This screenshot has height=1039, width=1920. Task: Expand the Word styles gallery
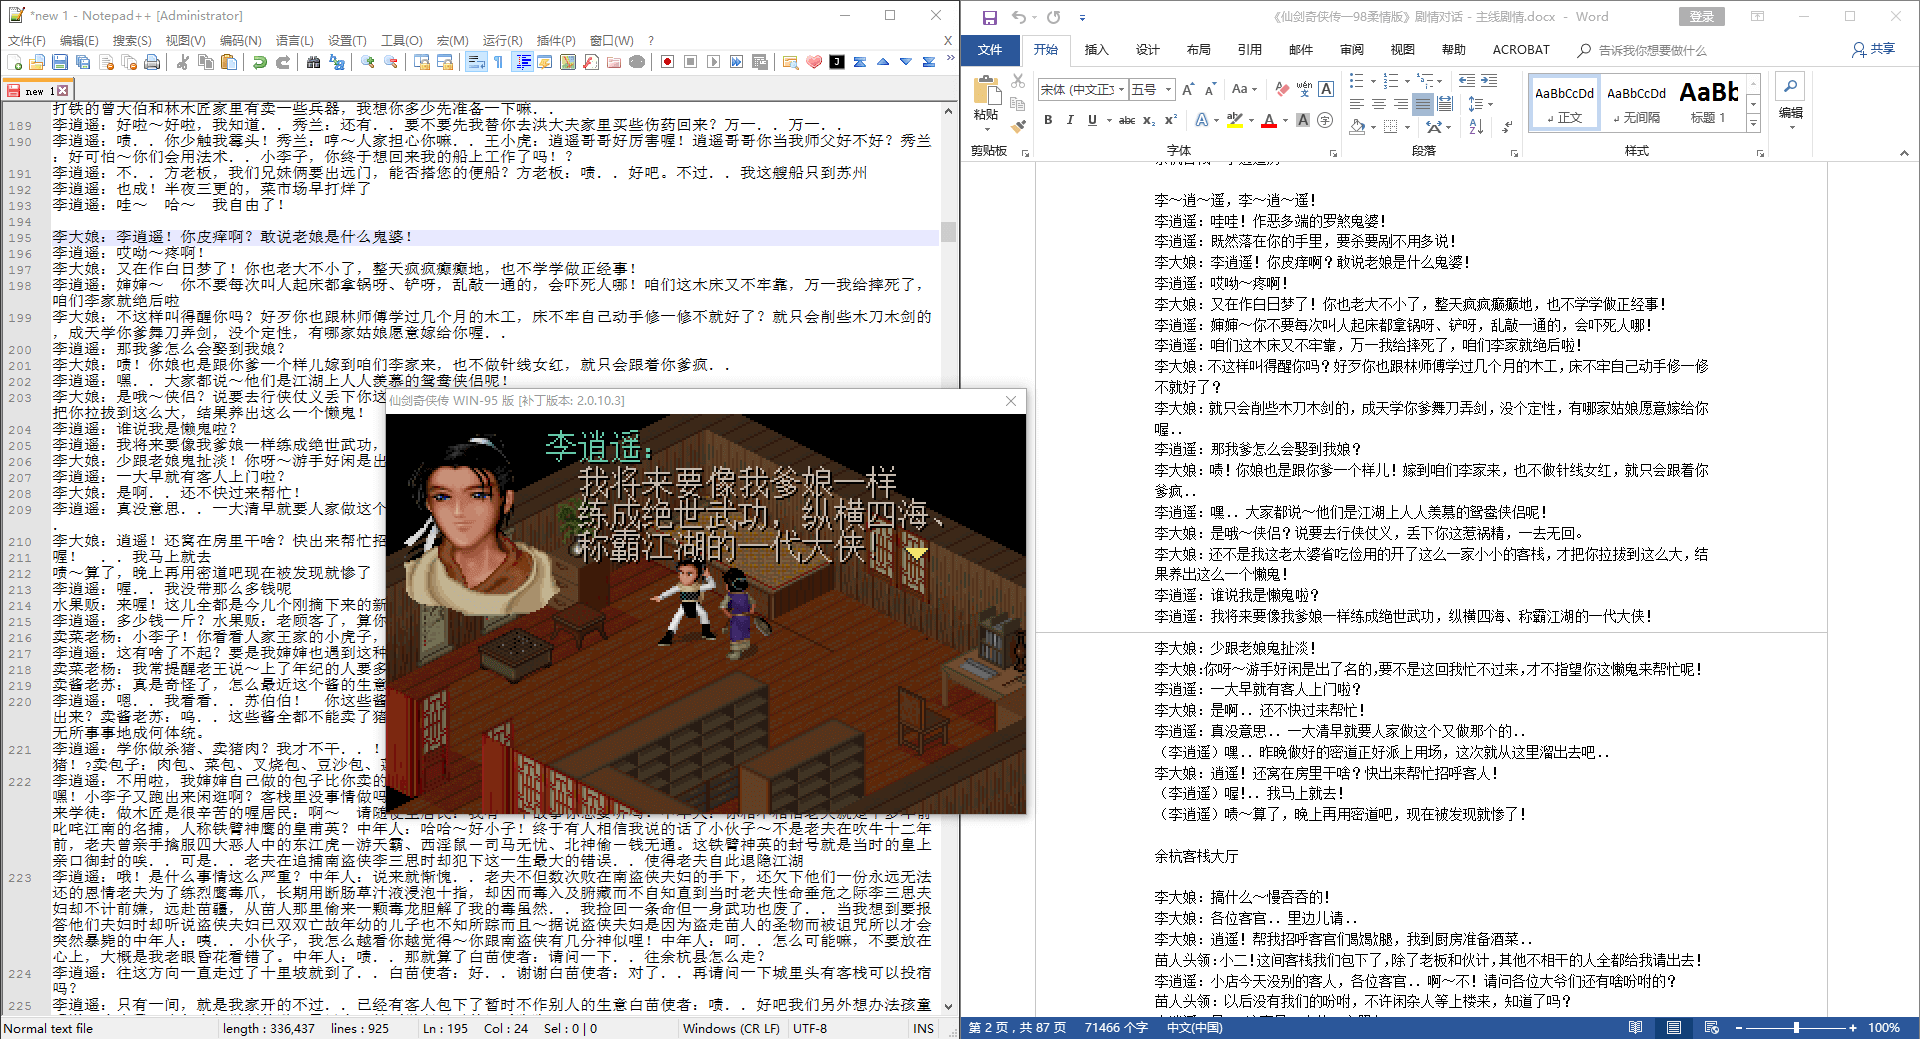[x=1753, y=124]
